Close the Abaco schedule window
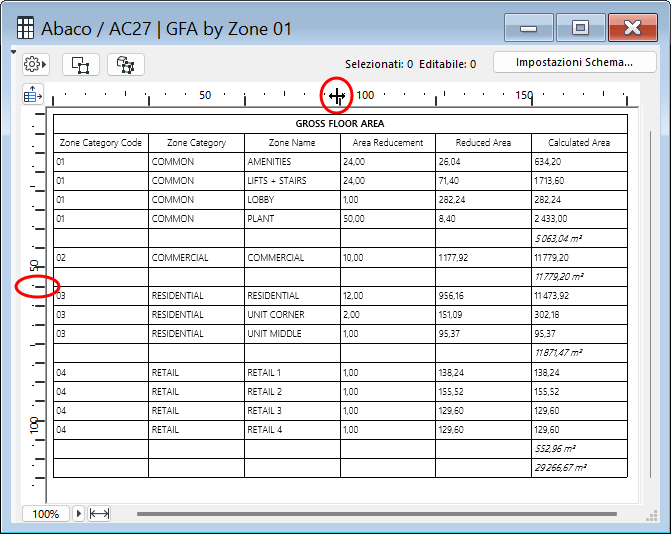This screenshot has height=534, width=671. (633, 27)
